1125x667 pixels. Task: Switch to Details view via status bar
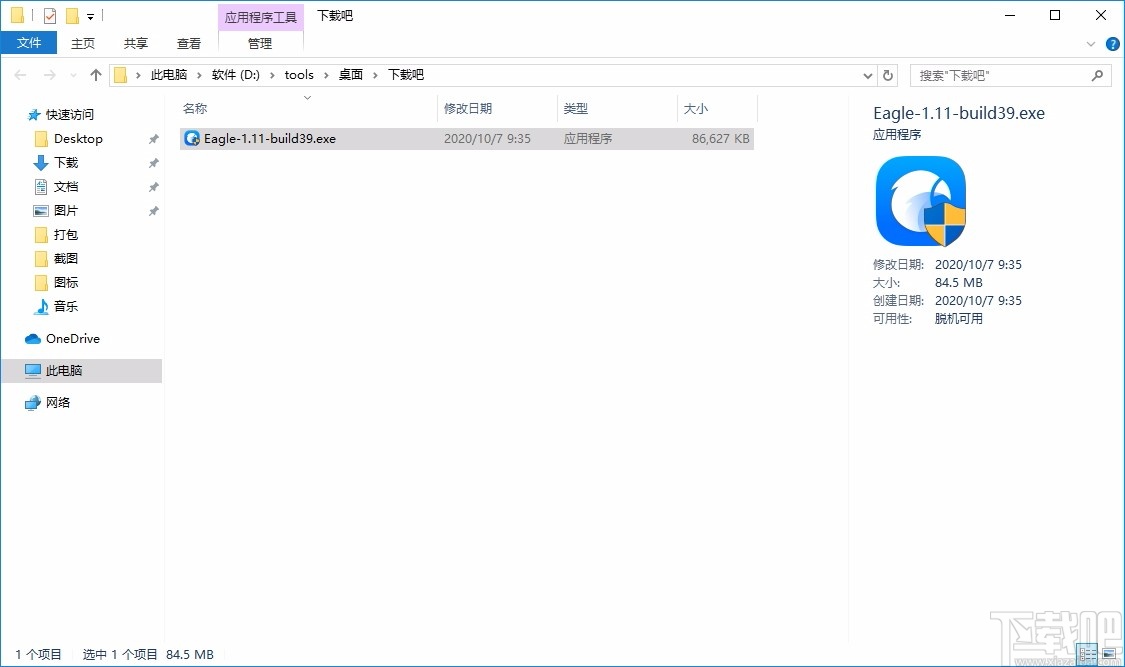click(1086, 654)
